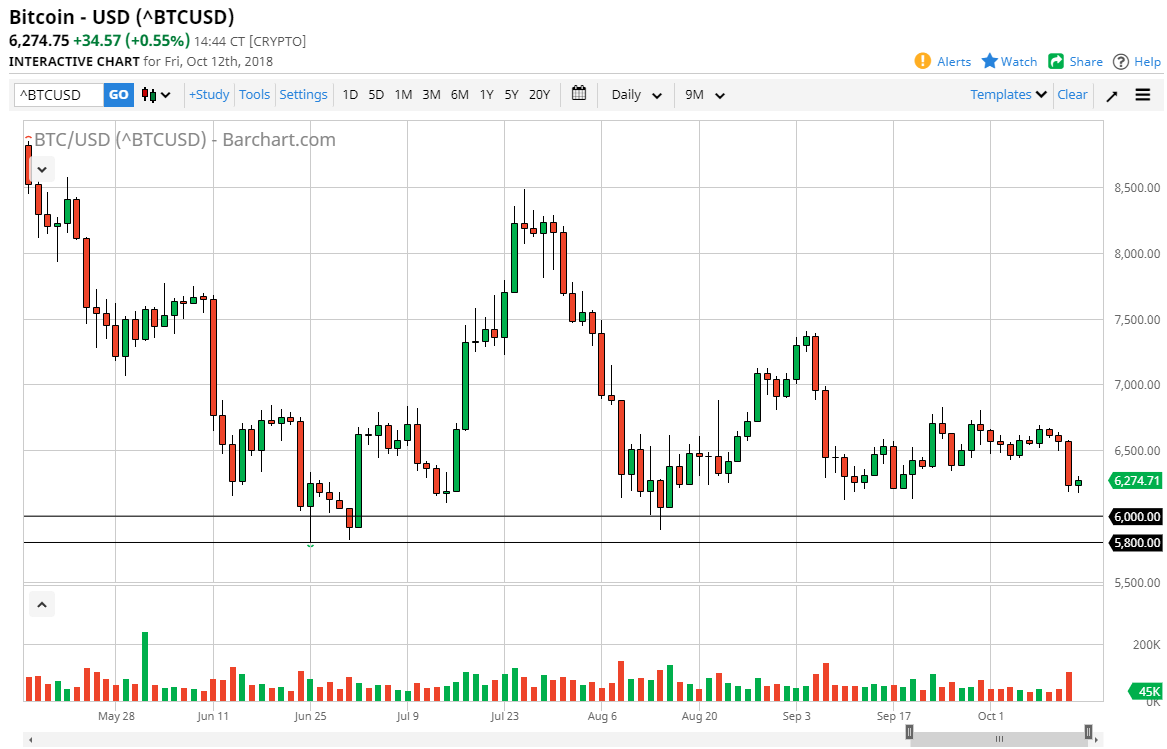Collapse the volume indicator panel
The width and height of the screenshot is (1167, 749).
click(x=41, y=604)
